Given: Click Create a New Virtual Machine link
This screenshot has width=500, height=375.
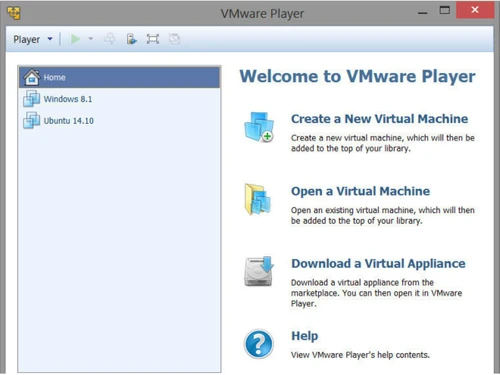Looking at the screenshot, I should point(379,119).
